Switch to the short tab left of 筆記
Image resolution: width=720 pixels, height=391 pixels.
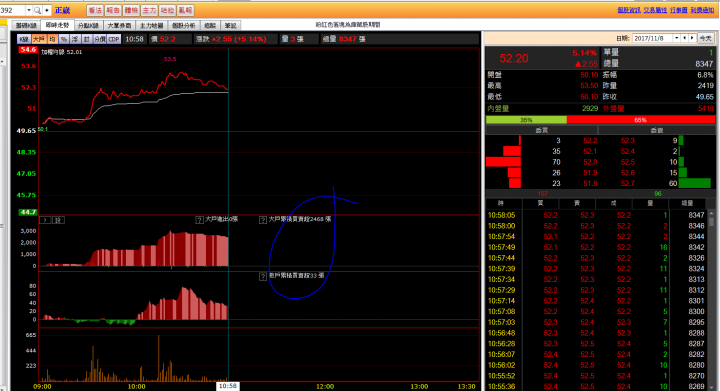(210, 26)
